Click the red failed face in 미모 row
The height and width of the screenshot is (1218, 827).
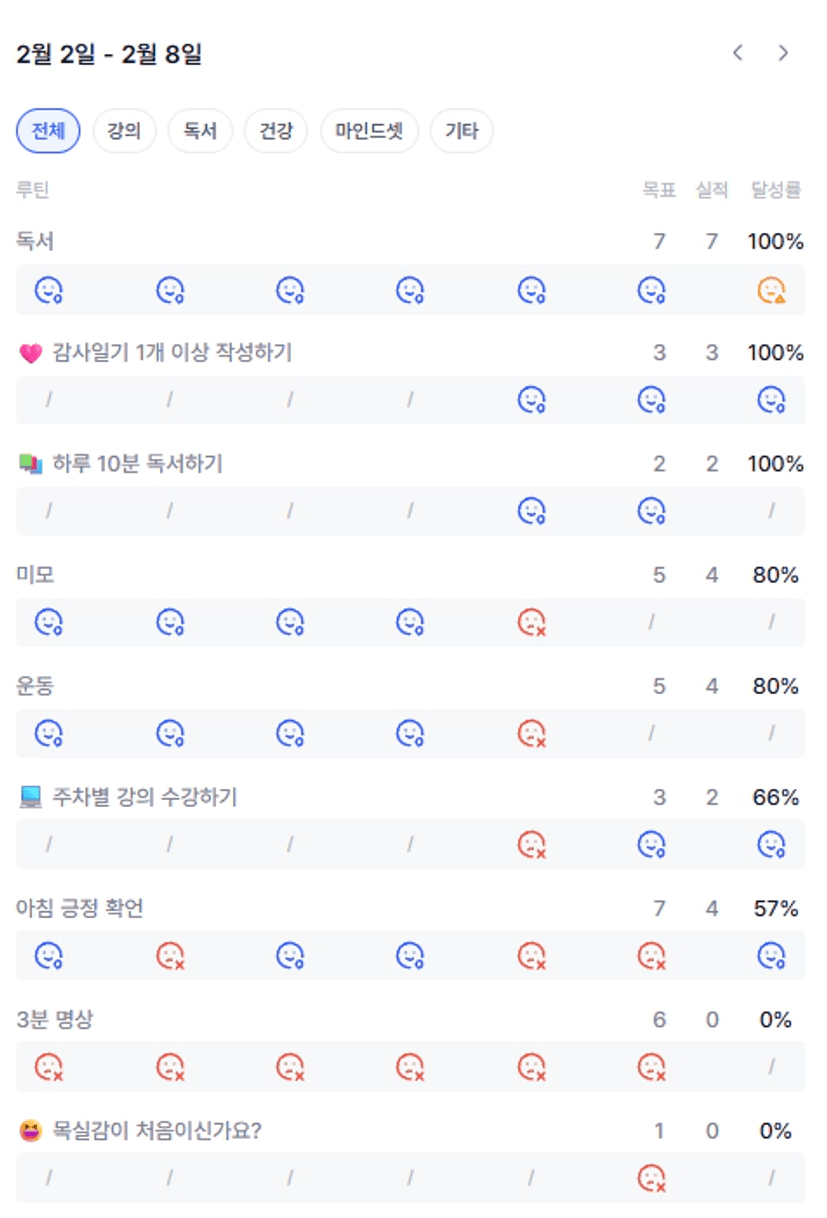coord(531,623)
